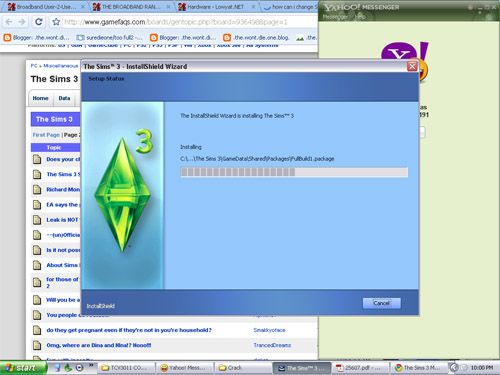The width and height of the screenshot is (500, 375).
Task: Click the installation progress bar
Action: click(x=294, y=172)
